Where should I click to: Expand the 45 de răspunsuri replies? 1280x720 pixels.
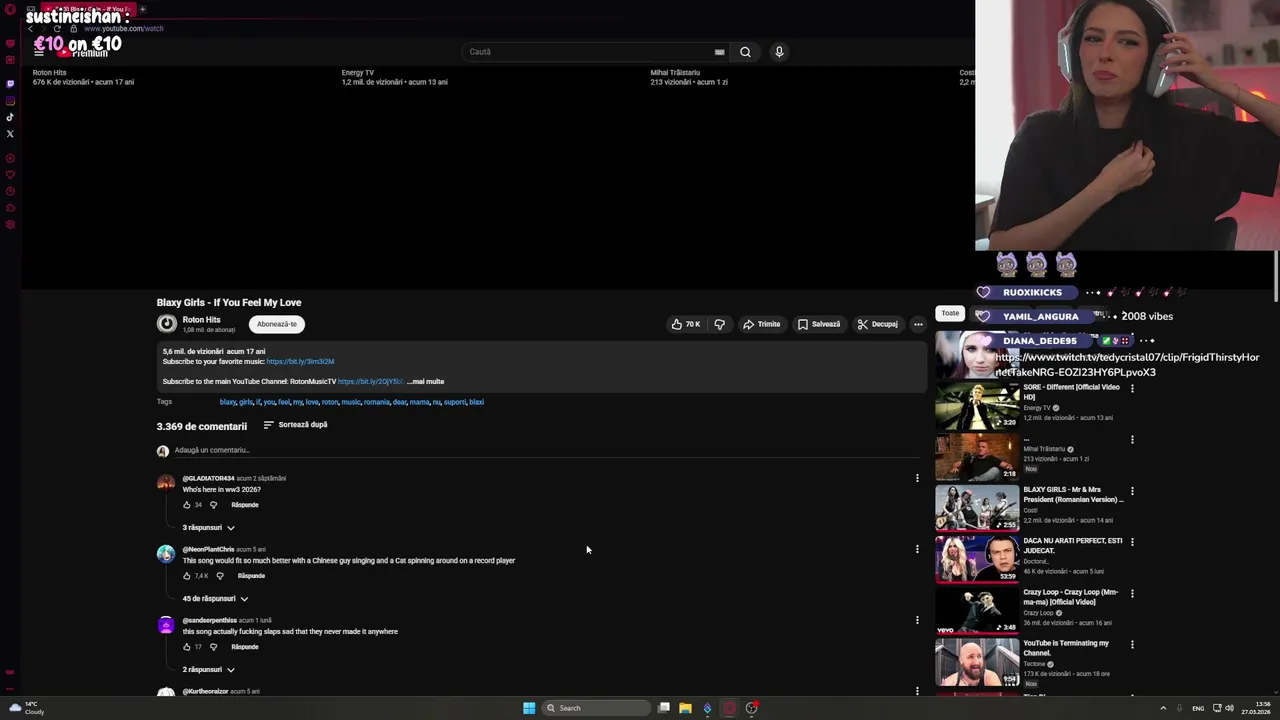pyautogui.click(x=215, y=599)
